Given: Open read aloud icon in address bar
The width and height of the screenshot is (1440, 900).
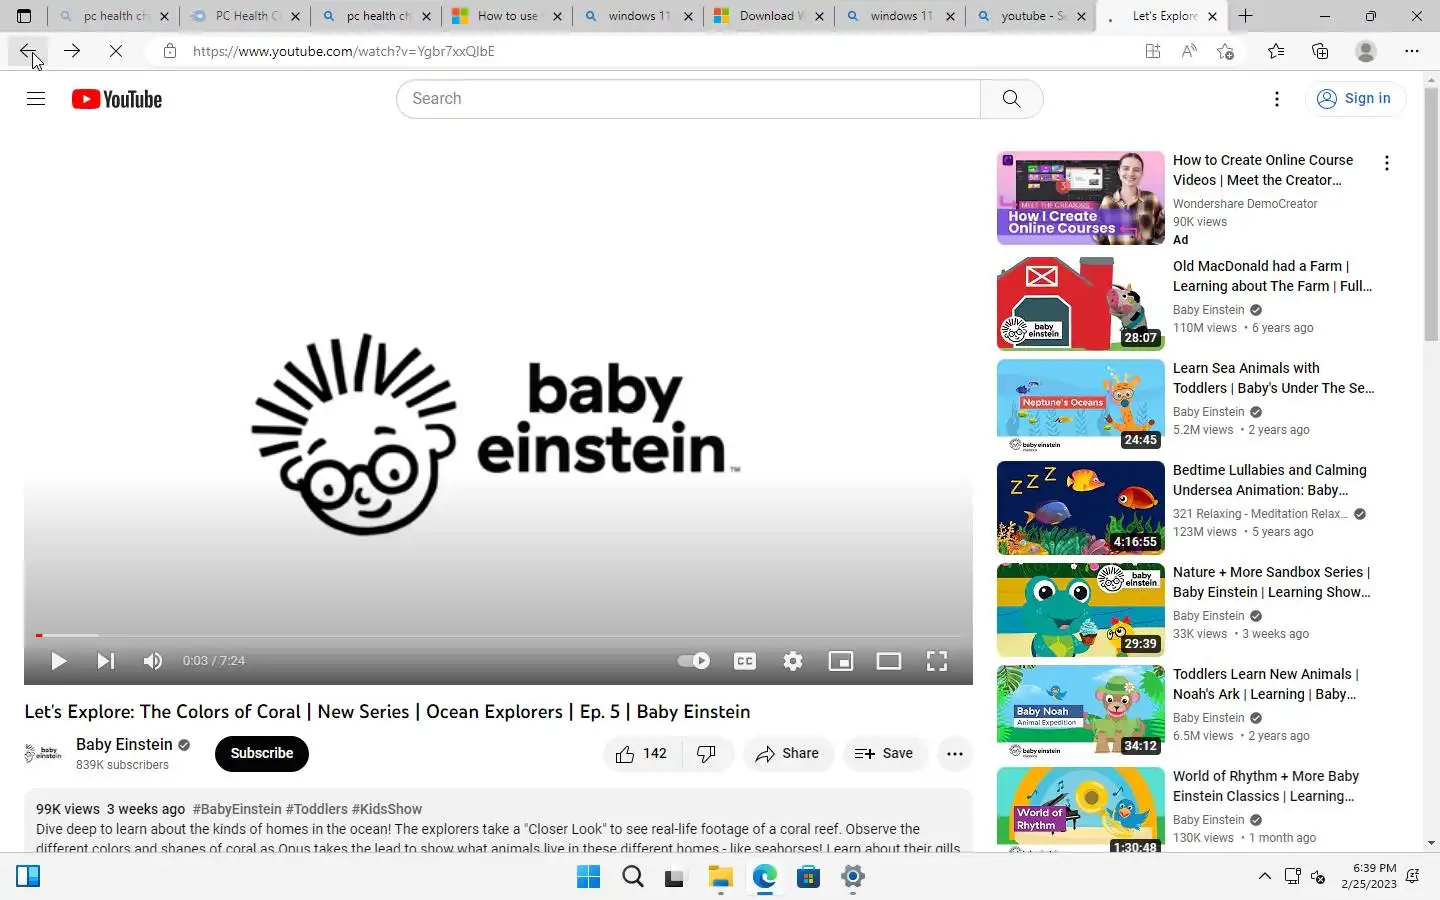Looking at the screenshot, I should (x=1189, y=51).
